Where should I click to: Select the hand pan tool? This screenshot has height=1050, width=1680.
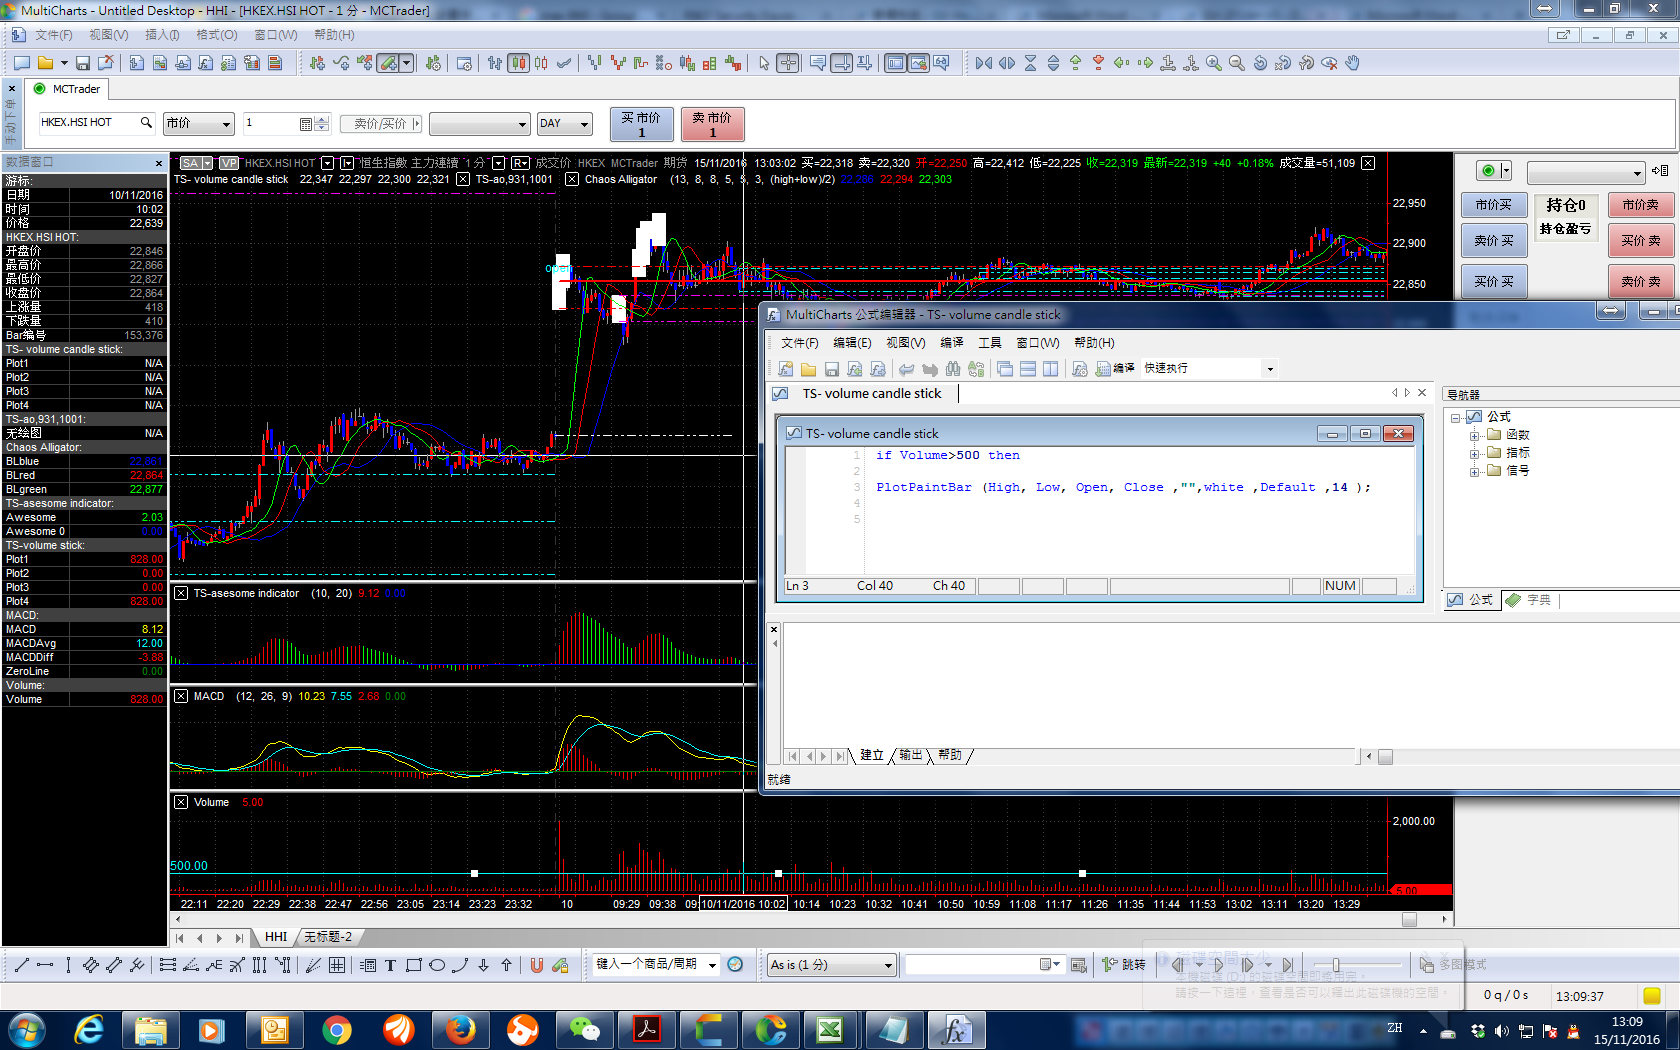[x=1352, y=63]
